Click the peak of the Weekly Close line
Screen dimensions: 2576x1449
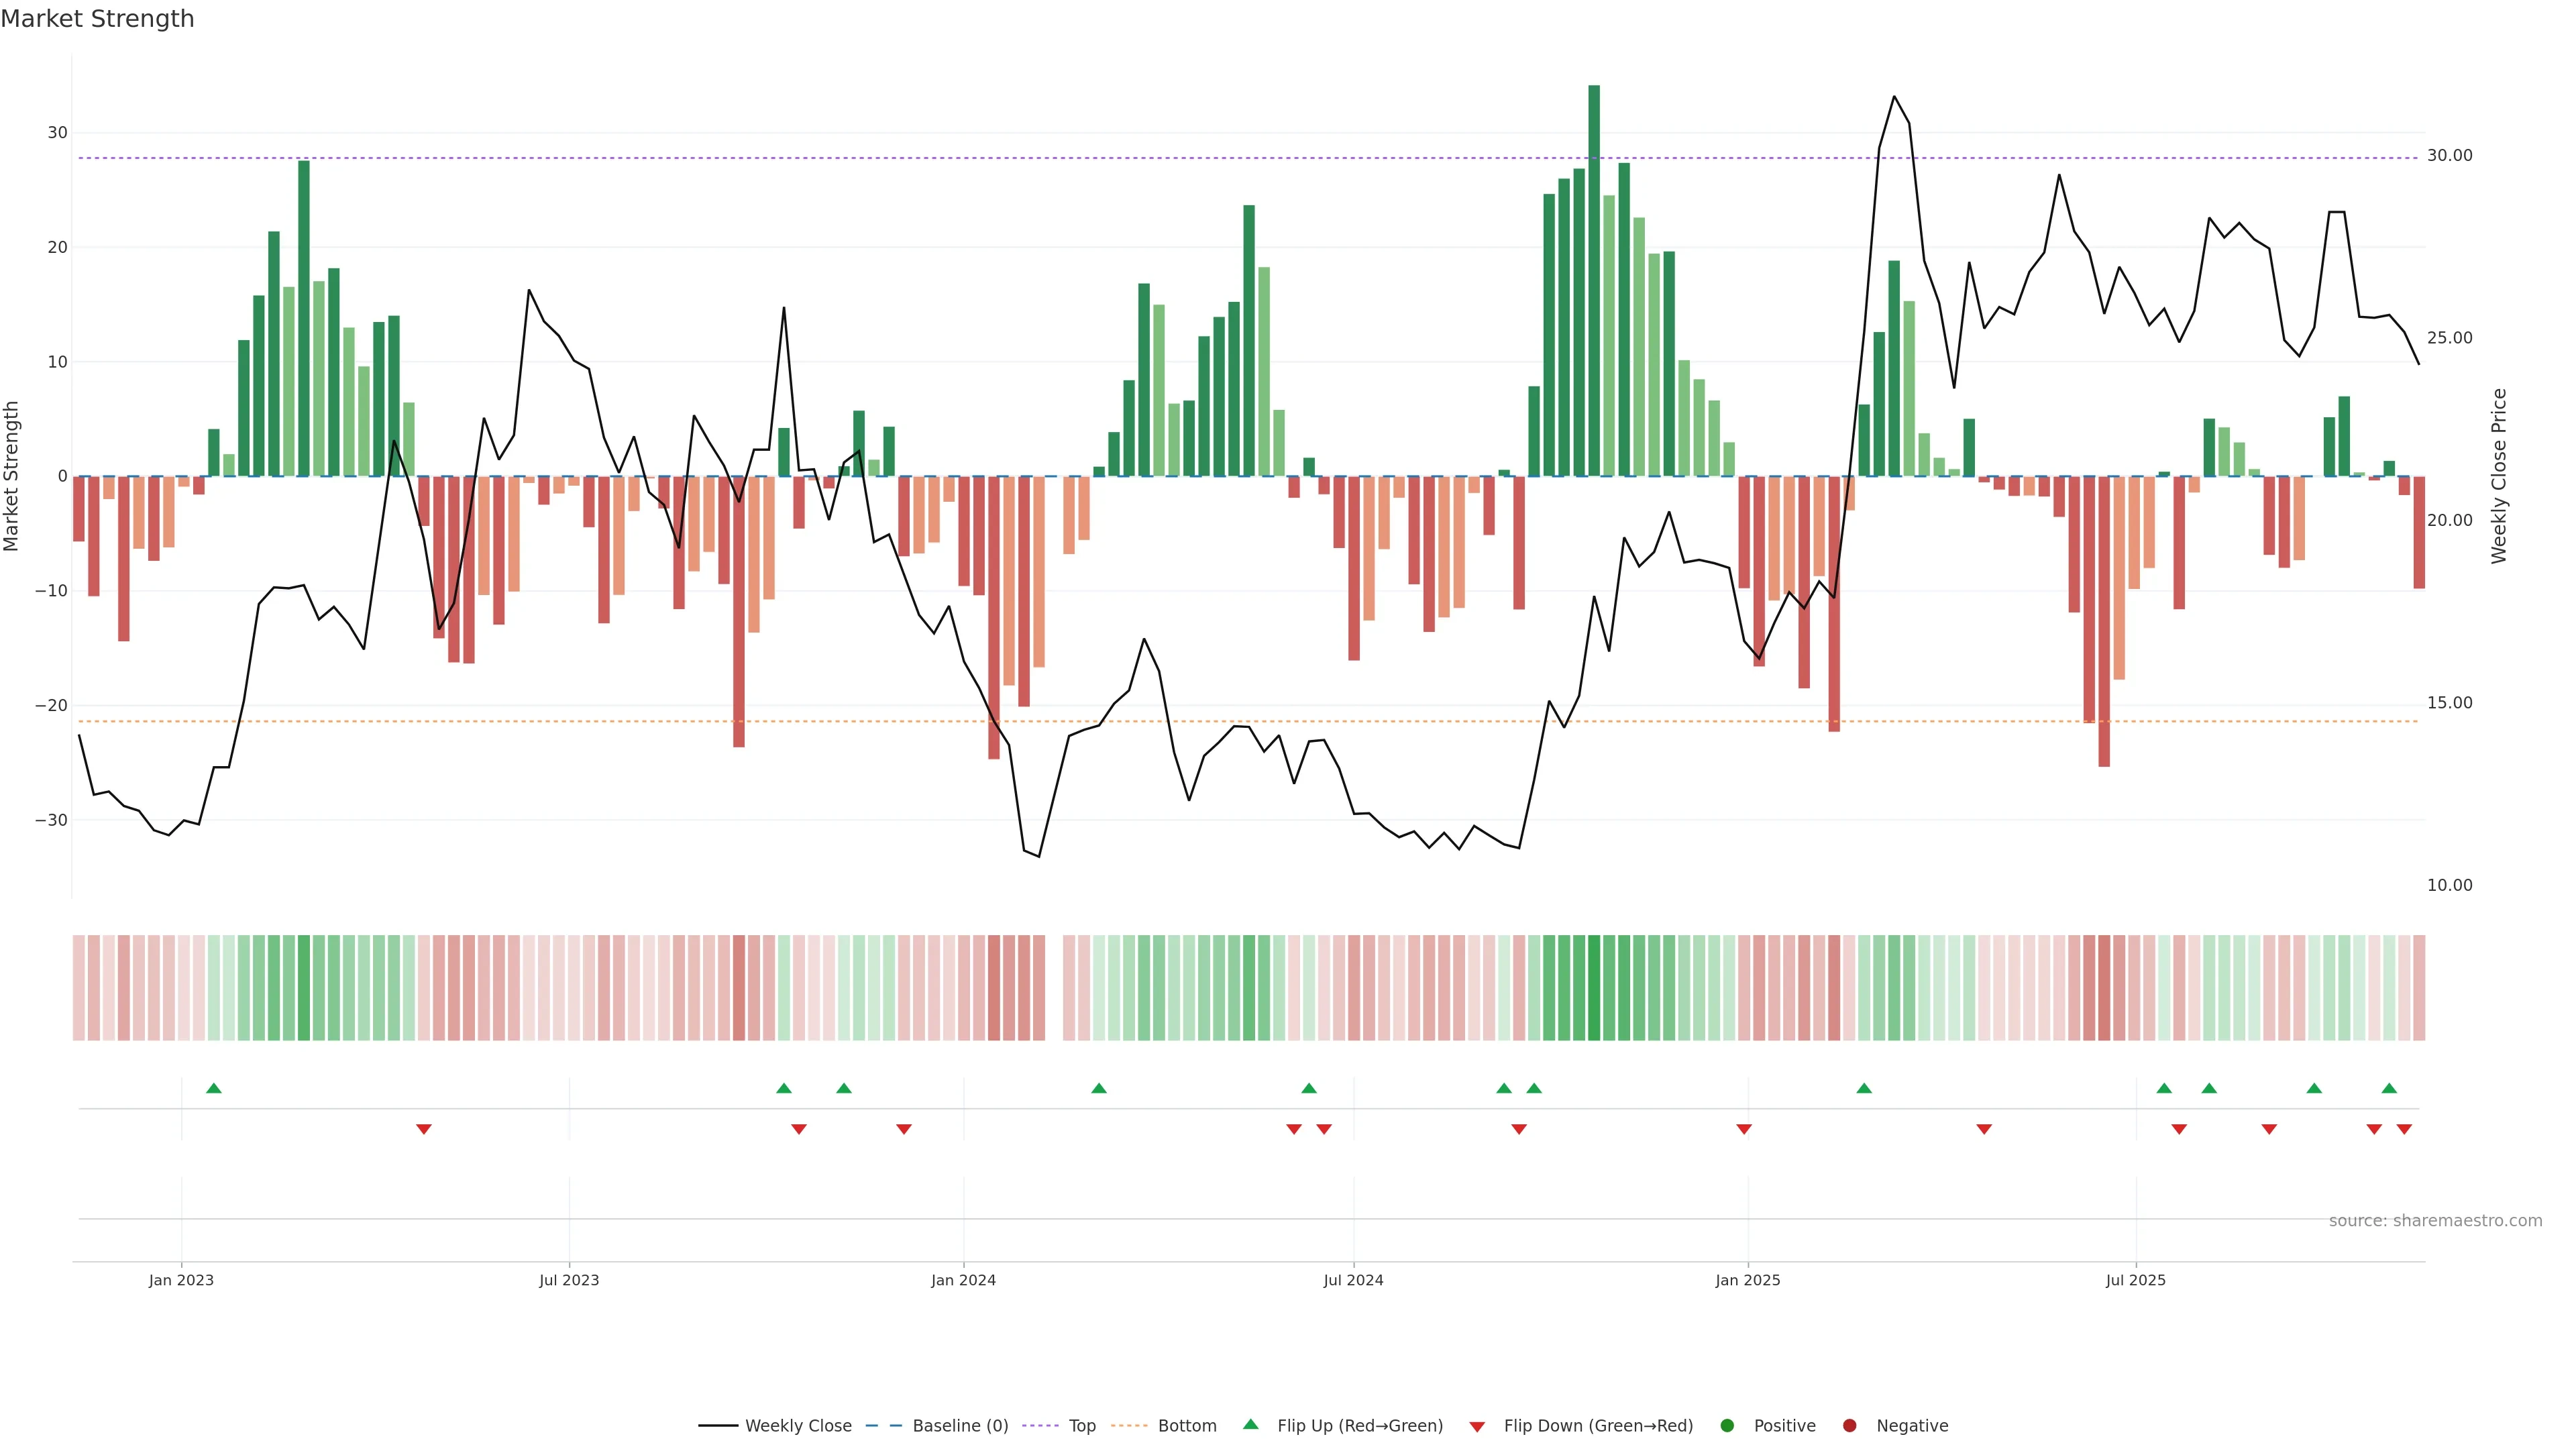pos(1894,97)
